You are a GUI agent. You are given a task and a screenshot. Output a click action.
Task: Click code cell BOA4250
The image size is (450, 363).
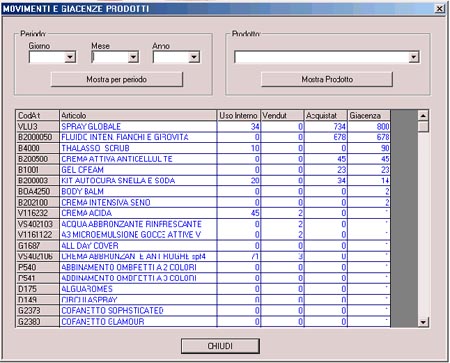tap(38, 192)
